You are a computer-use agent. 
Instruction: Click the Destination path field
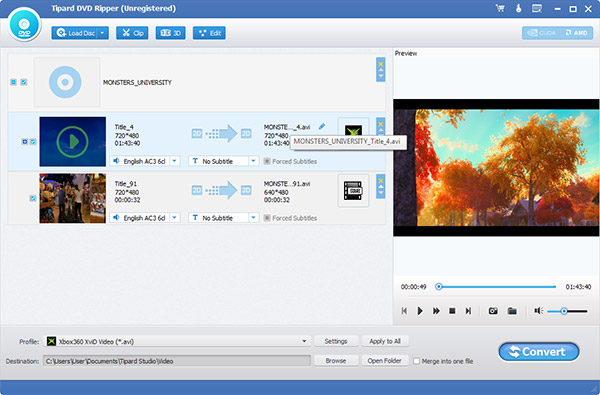[x=177, y=361]
